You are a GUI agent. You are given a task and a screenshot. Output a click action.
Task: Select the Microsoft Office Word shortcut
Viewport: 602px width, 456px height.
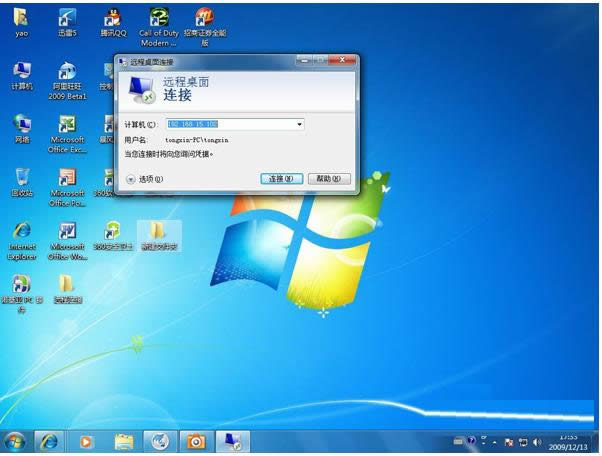[67, 232]
